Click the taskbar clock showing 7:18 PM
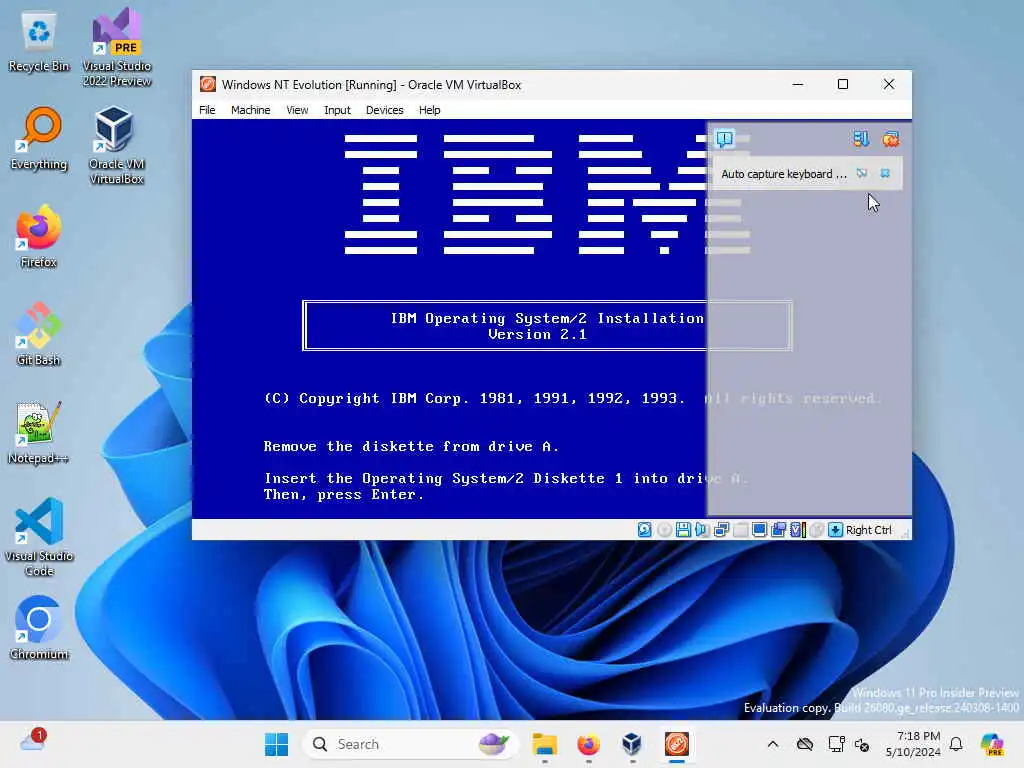 pos(913,744)
